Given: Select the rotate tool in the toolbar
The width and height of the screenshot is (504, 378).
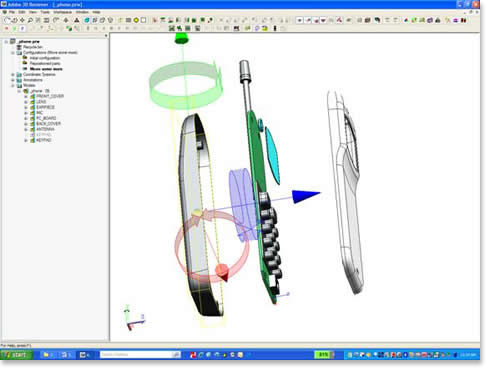Looking at the screenshot, I should click(x=6, y=20).
